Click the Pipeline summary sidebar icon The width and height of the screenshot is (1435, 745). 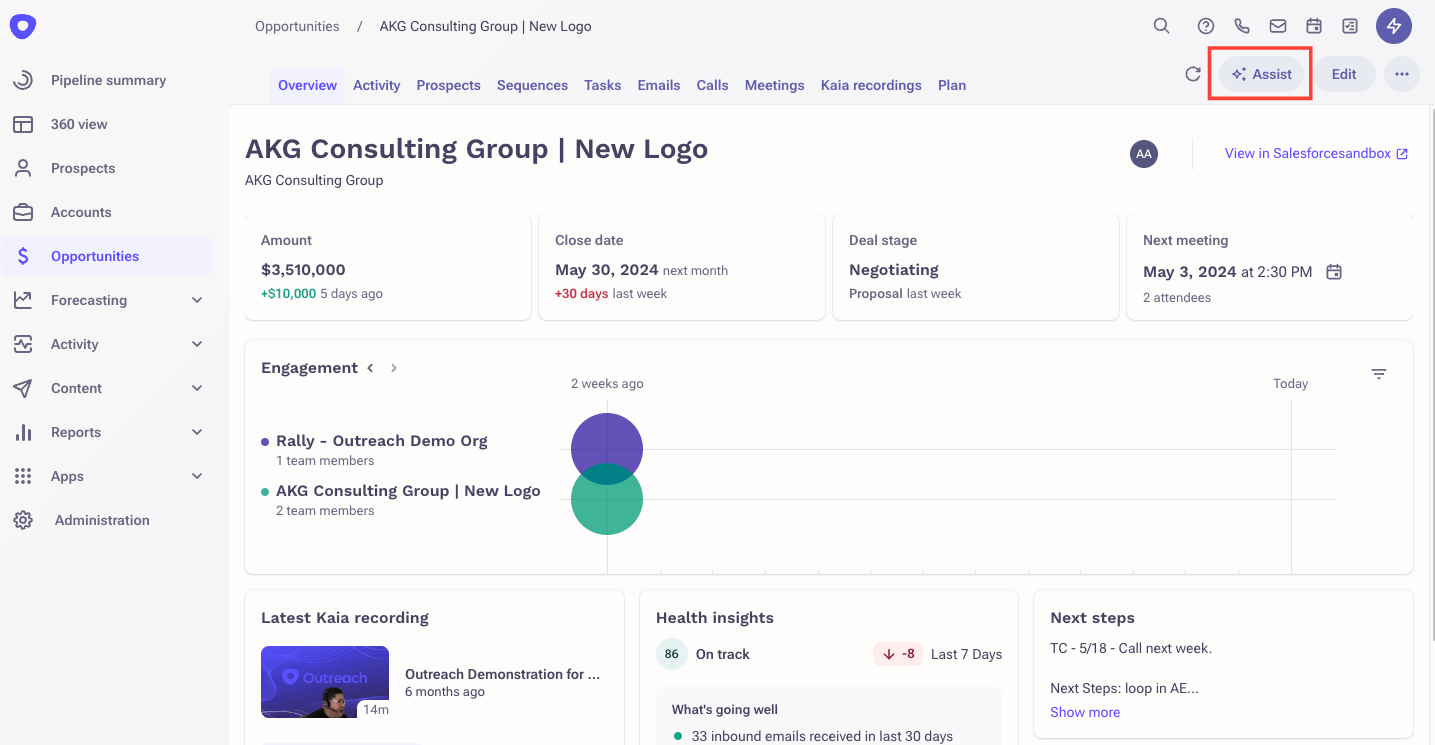tap(23, 80)
